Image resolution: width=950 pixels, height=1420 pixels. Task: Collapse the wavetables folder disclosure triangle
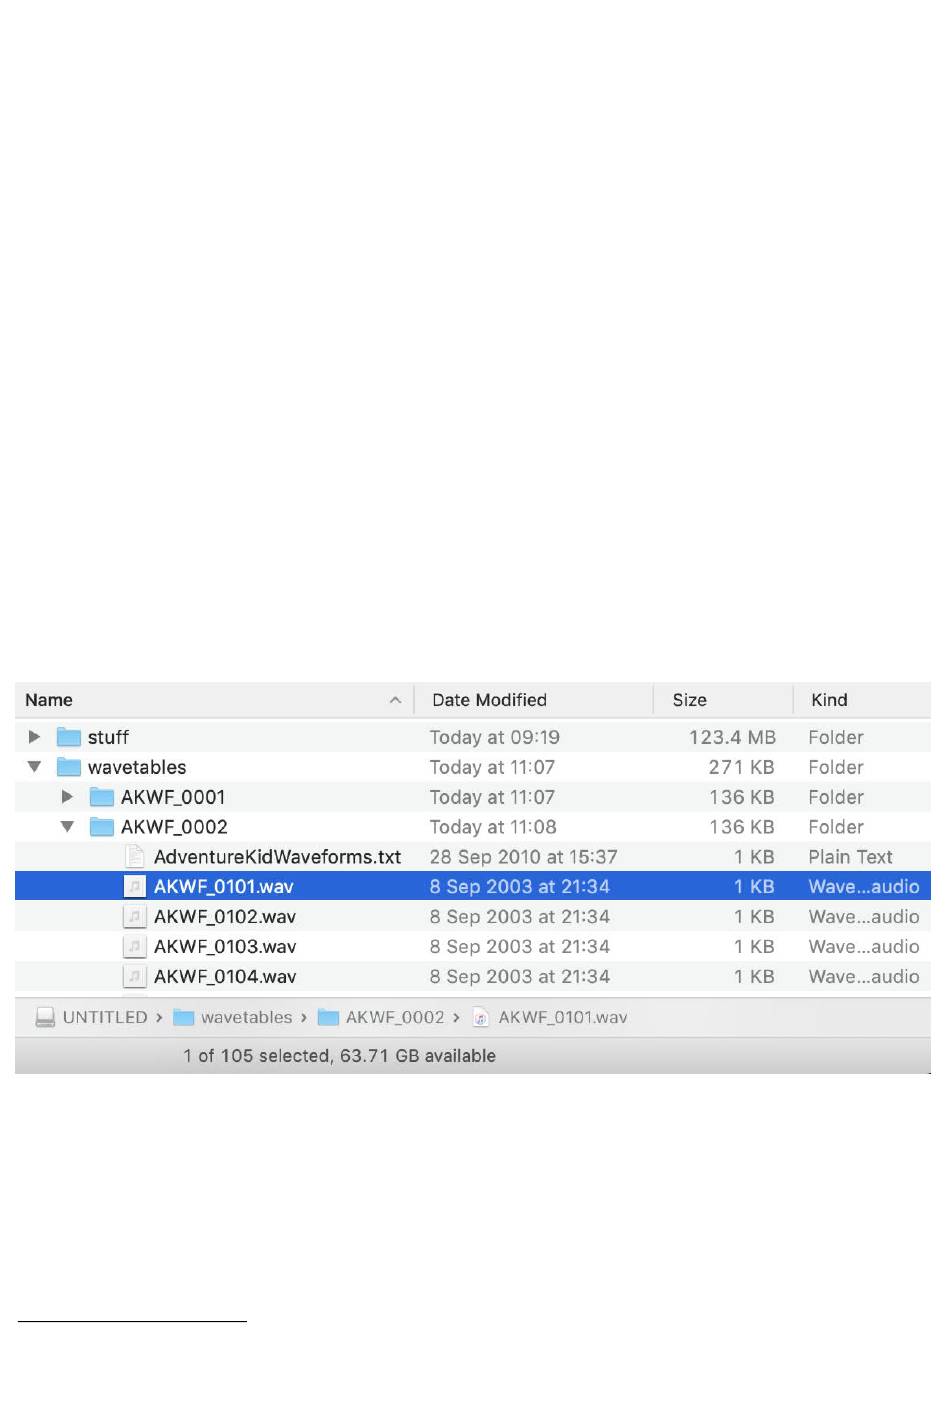click(x=35, y=767)
